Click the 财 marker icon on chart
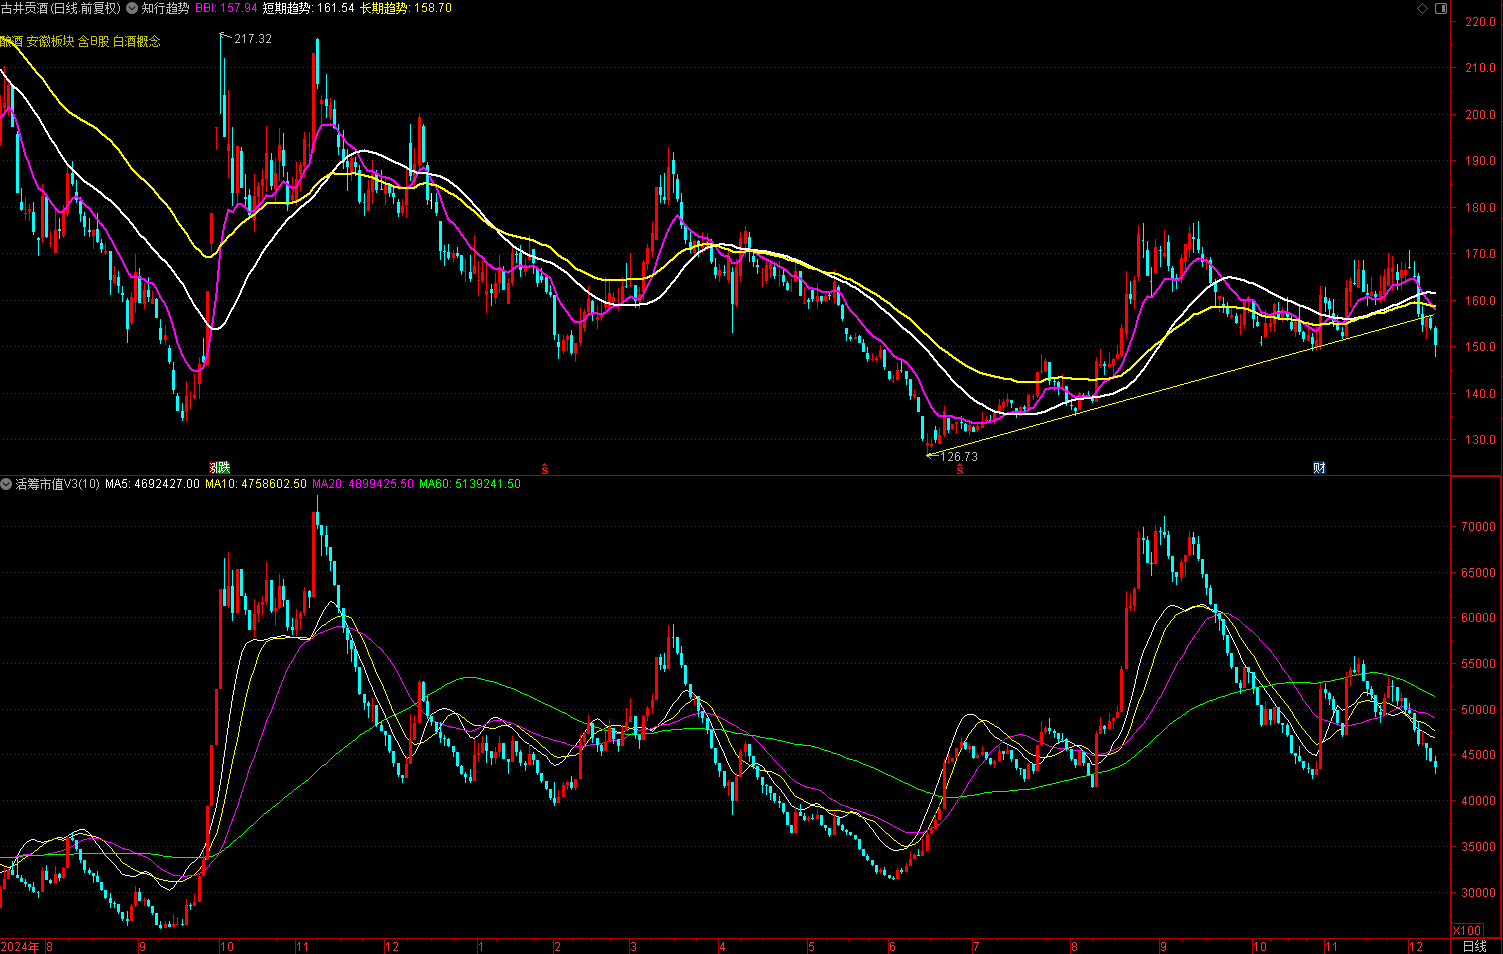Viewport: 1503px width, 954px height. (x=1319, y=467)
